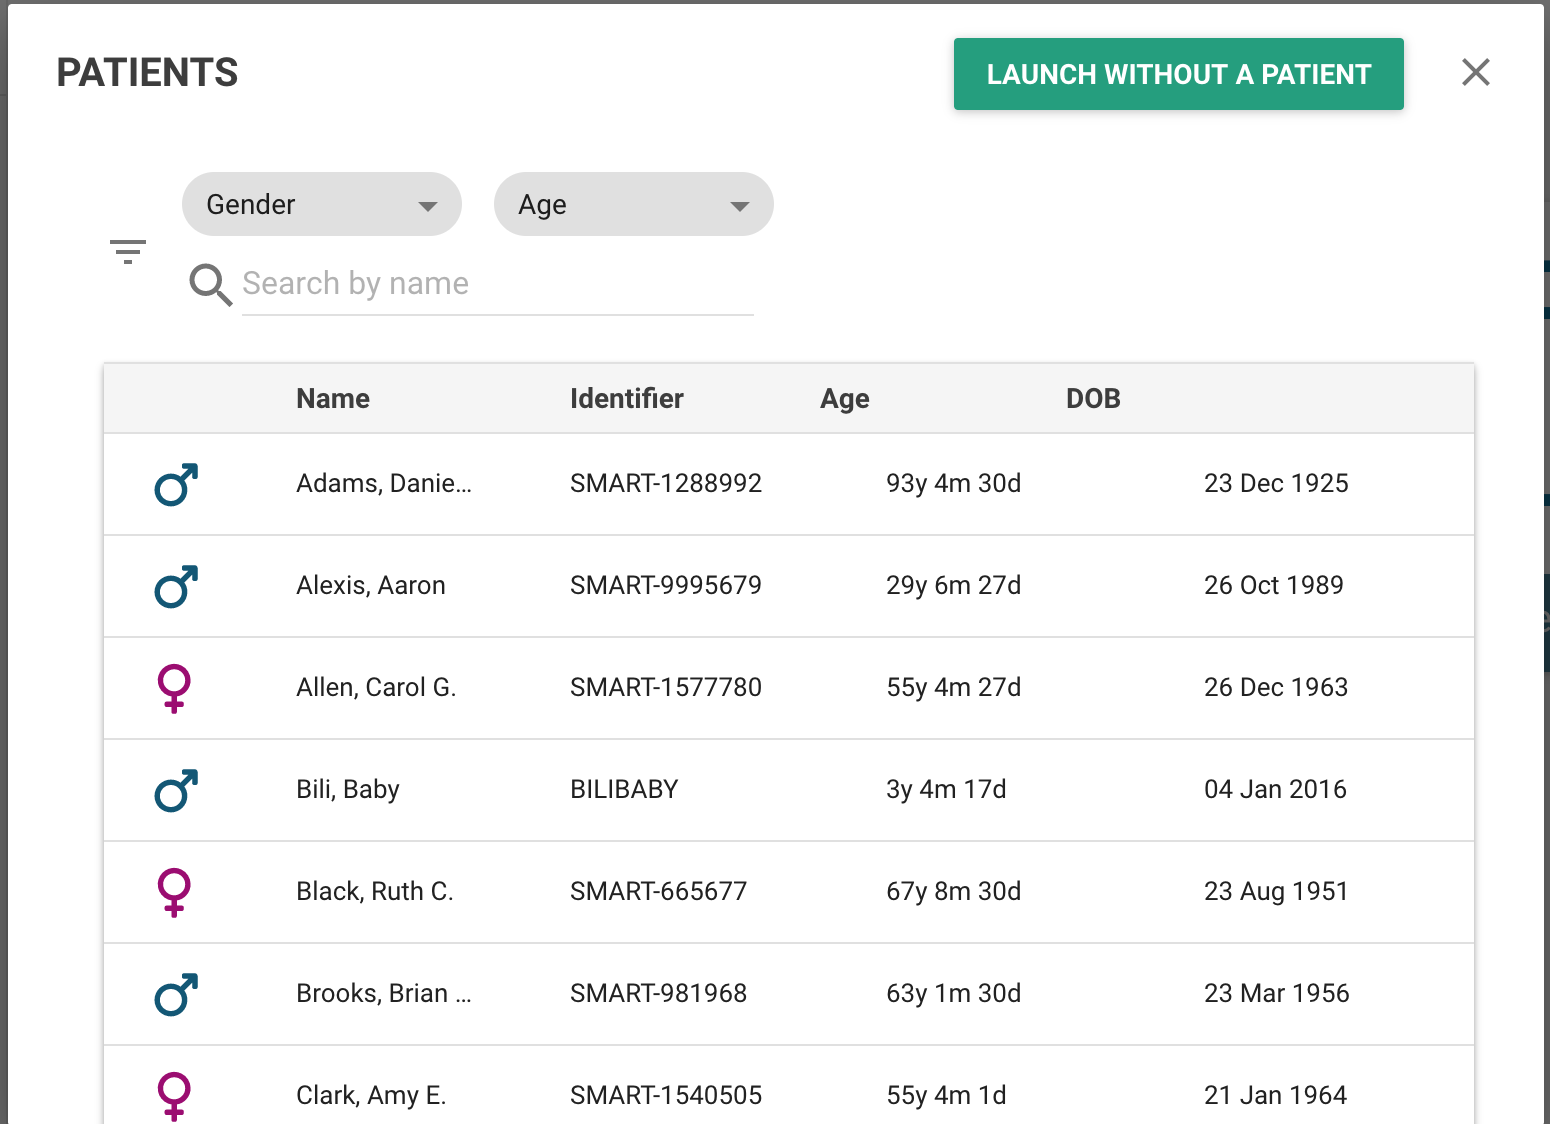Click DOB 26 Oct 1989
Screen dimensions: 1550x1124
1274,586
